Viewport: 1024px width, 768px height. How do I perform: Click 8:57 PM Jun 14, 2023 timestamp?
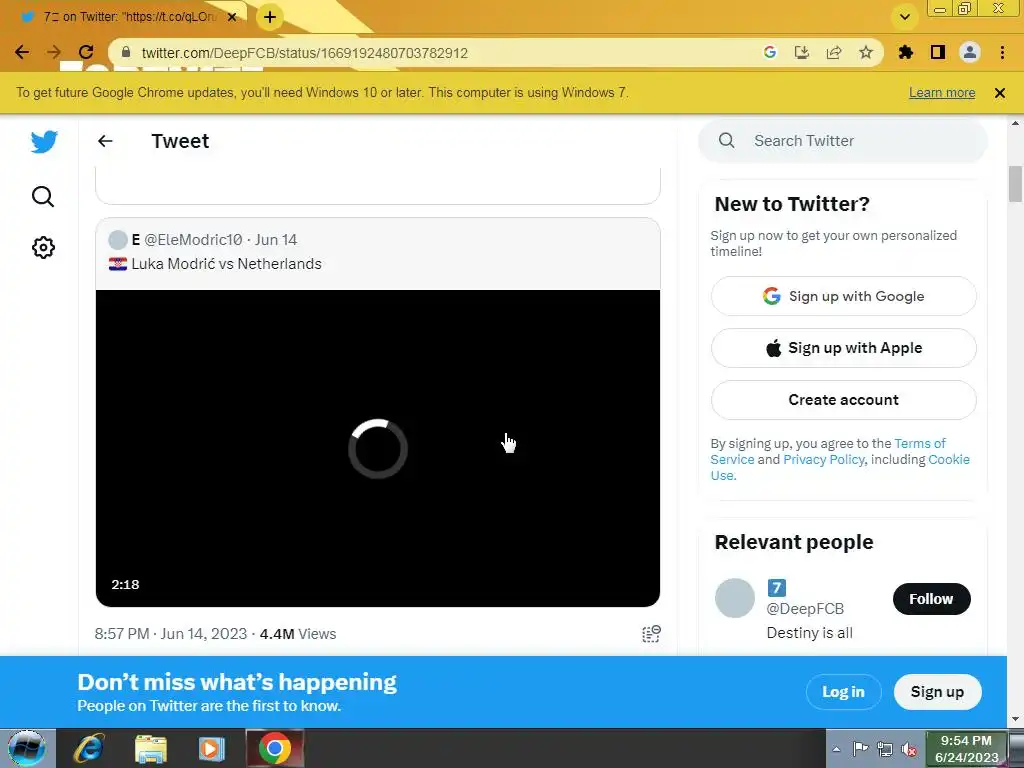tap(171, 633)
